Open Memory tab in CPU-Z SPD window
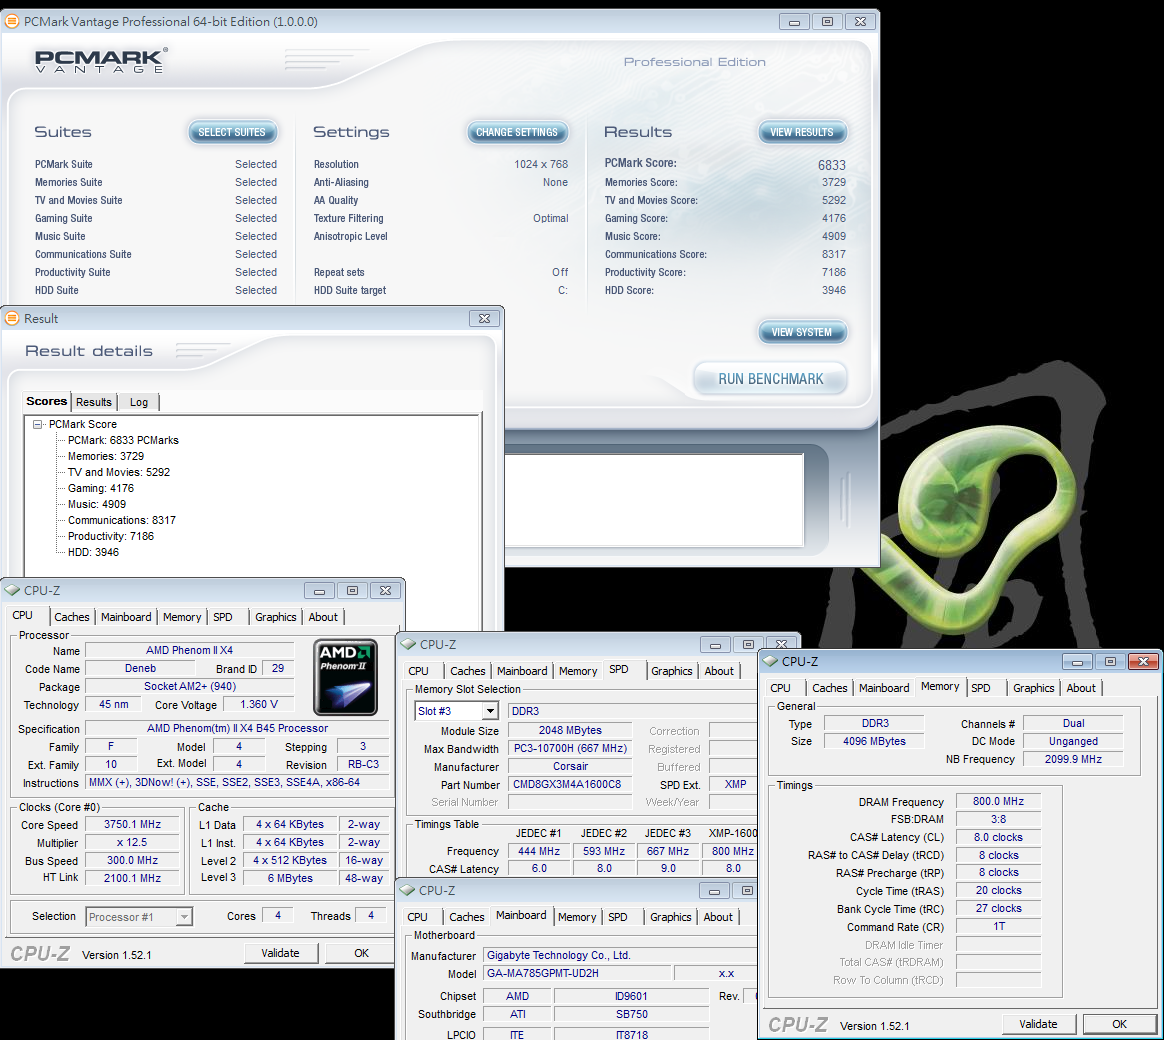Screen dimensions: 1164x1040 pos(578,671)
